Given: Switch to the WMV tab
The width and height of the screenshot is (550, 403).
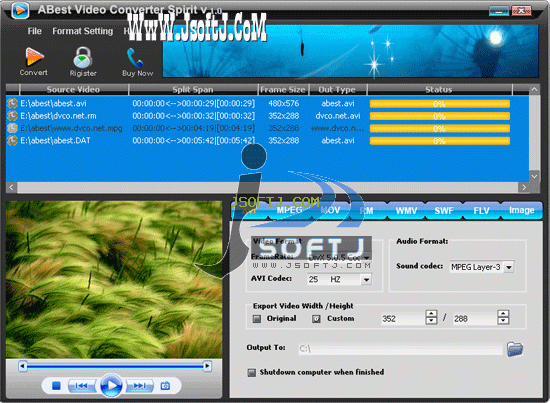Looking at the screenshot, I should [x=406, y=210].
